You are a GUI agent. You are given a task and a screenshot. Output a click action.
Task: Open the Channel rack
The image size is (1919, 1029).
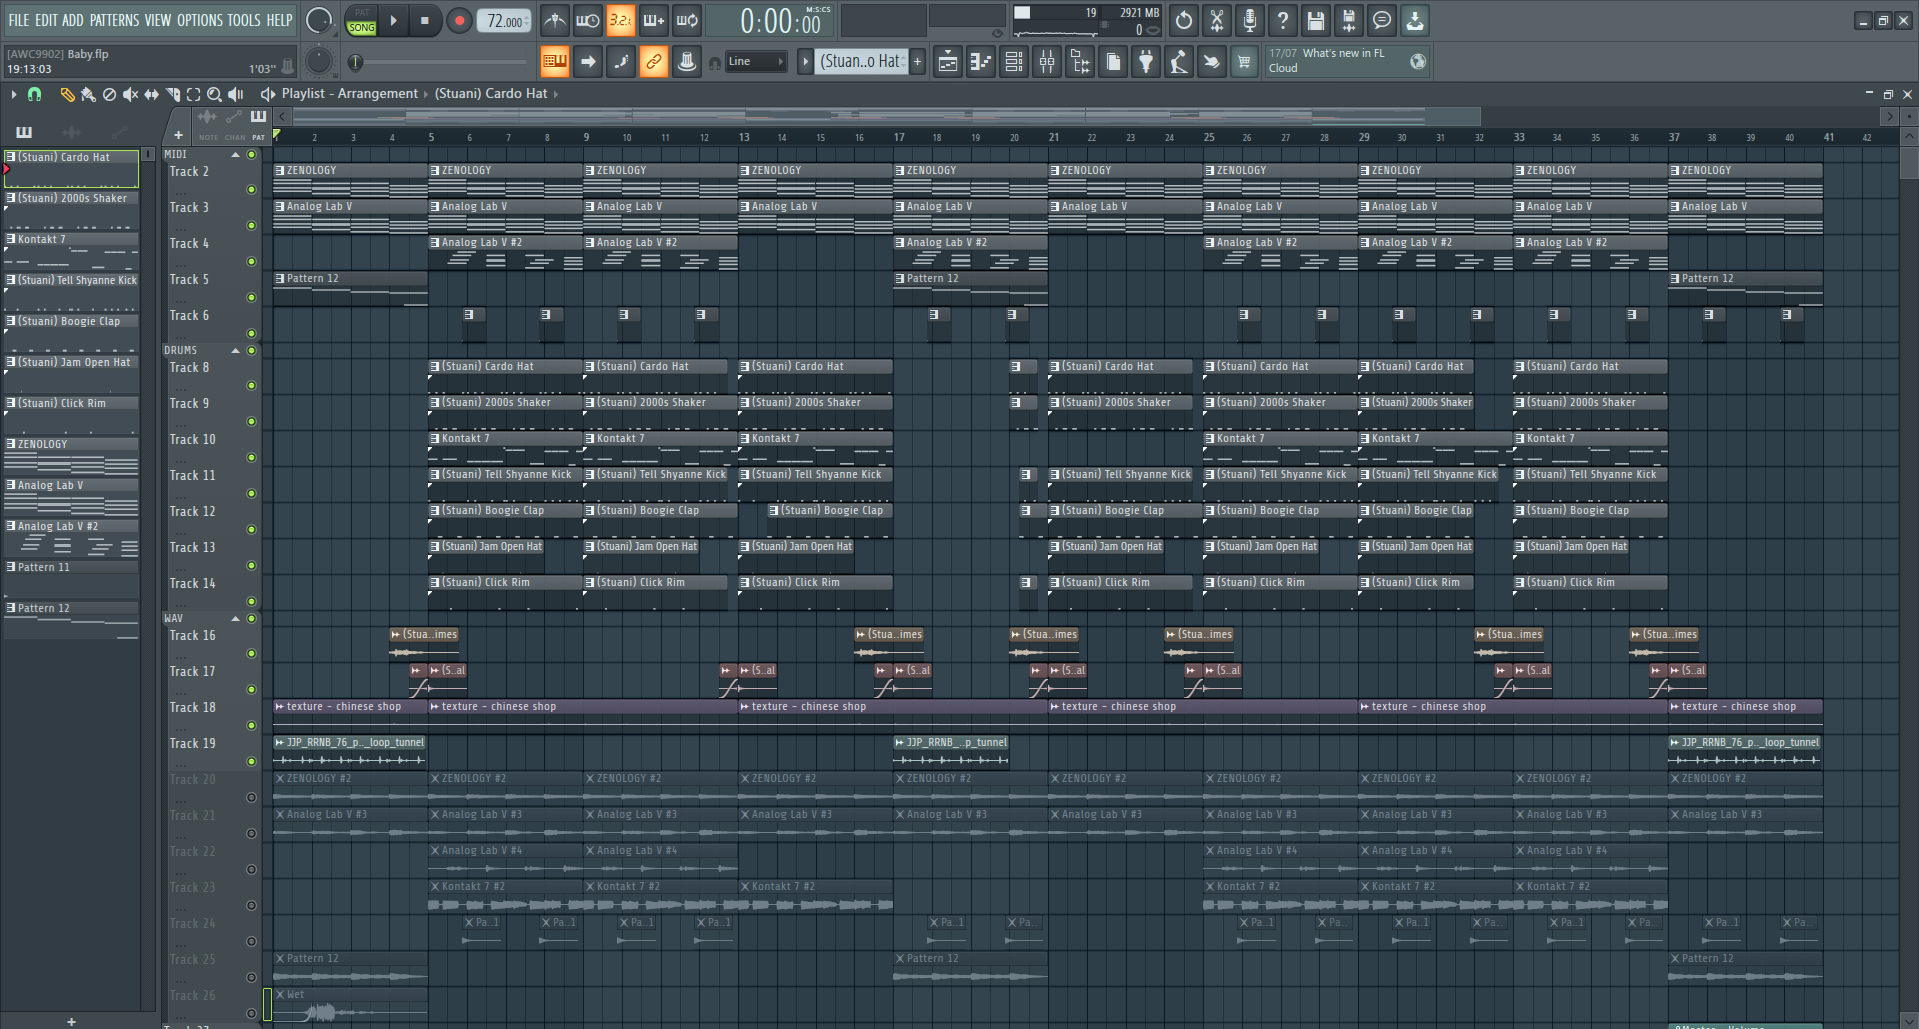(x=1014, y=62)
